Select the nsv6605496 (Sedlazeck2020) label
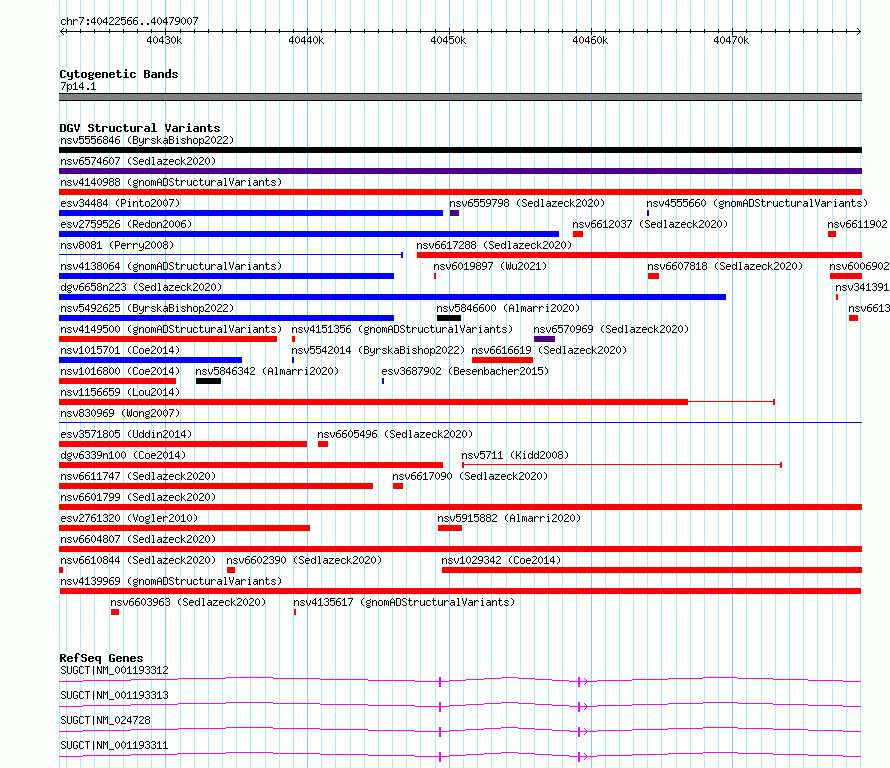The width and height of the screenshot is (890, 768). pos(394,434)
